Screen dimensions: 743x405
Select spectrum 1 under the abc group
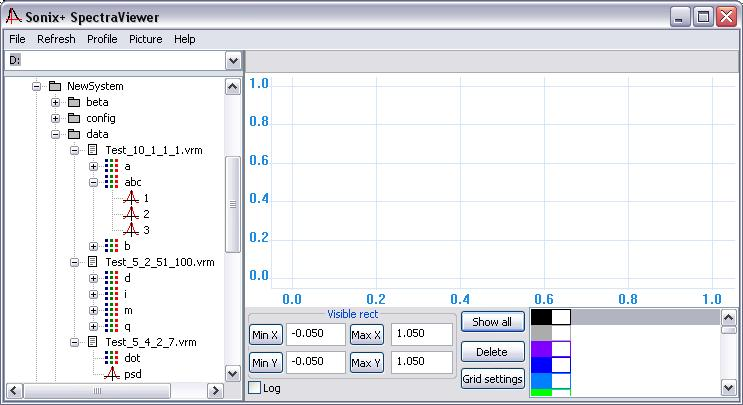pyautogui.click(x=129, y=198)
